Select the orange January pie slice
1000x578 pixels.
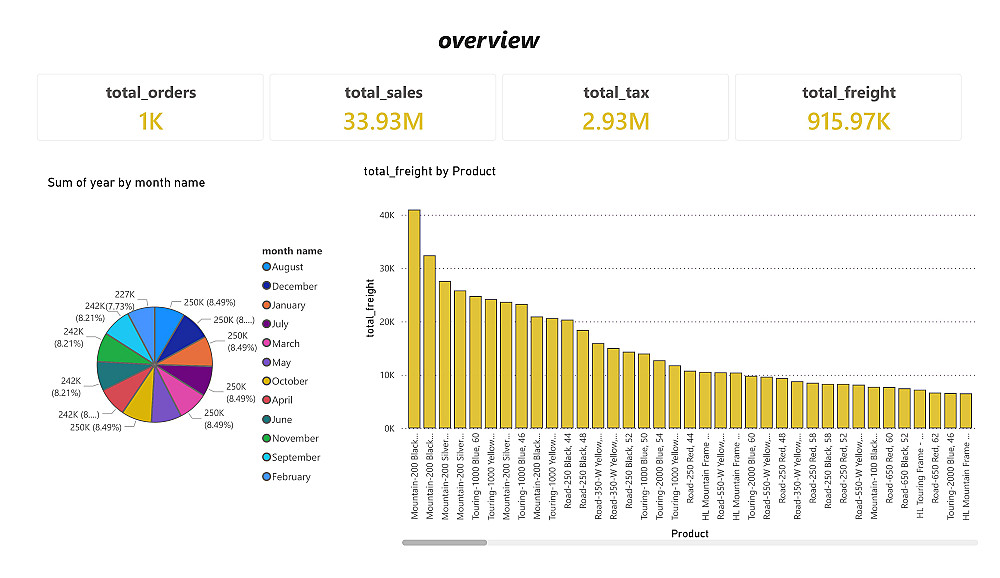point(196,353)
